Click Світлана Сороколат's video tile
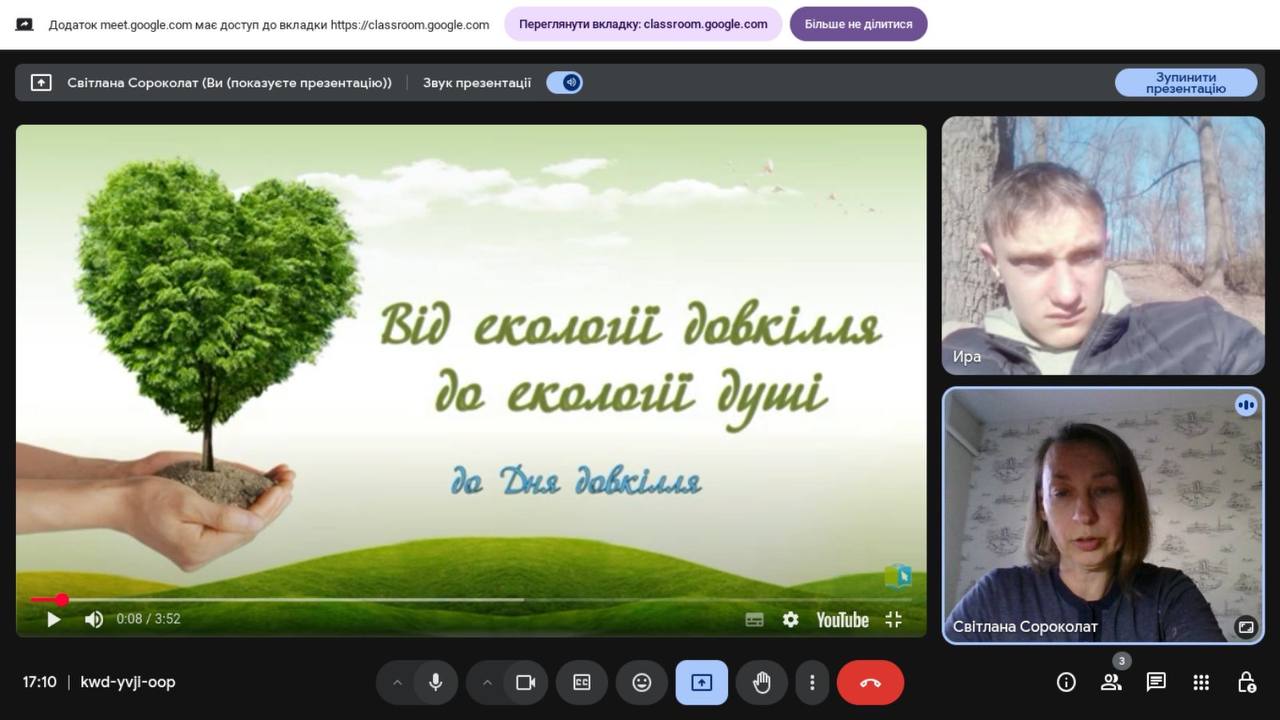This screenshot has height=720, width=1280. tap(1103, 515)
